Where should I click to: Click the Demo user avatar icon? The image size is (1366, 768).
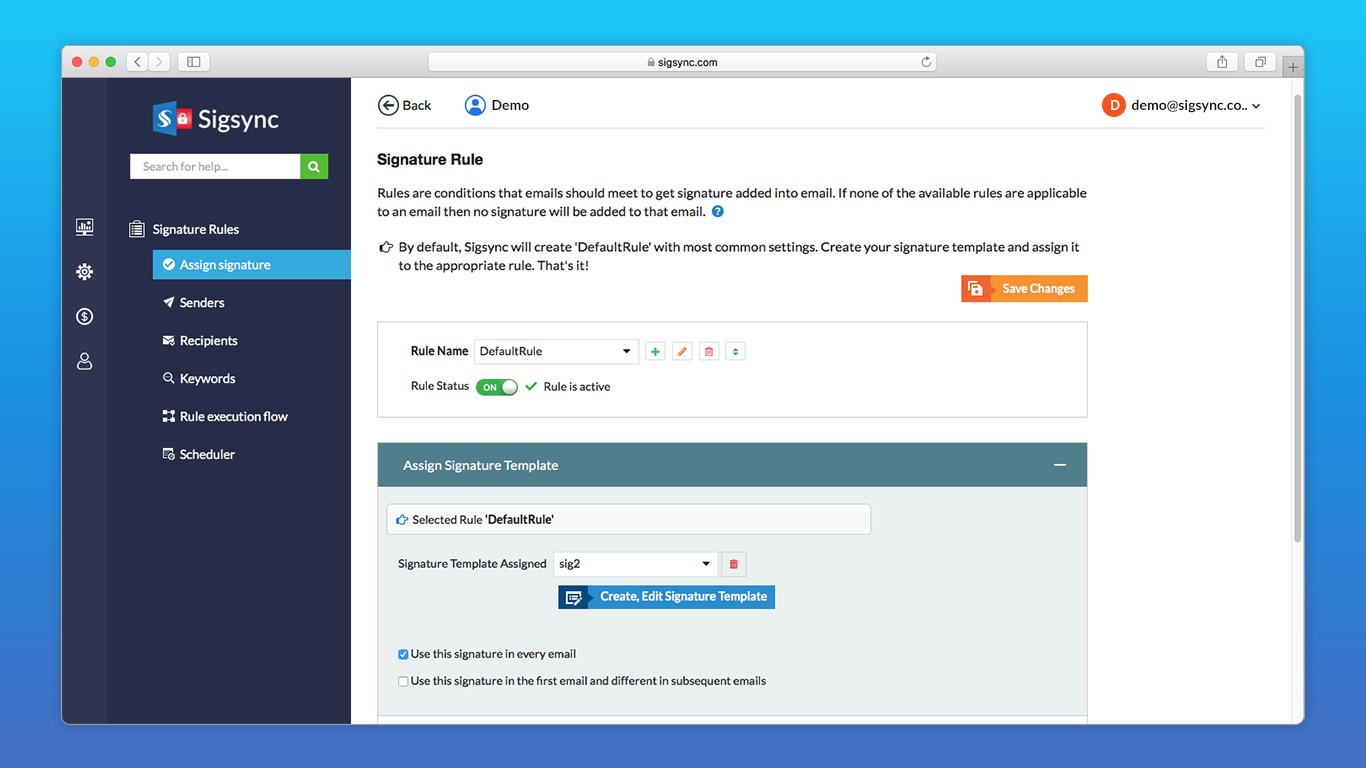tap(475, 105)
